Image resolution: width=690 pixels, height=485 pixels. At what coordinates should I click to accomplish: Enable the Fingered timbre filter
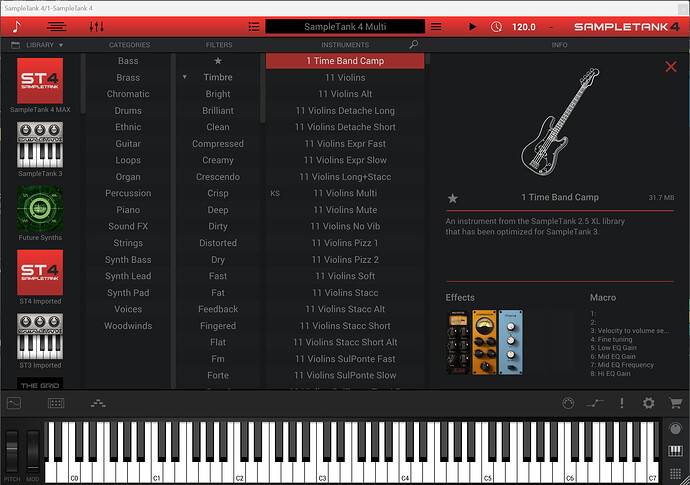[218, 326]
